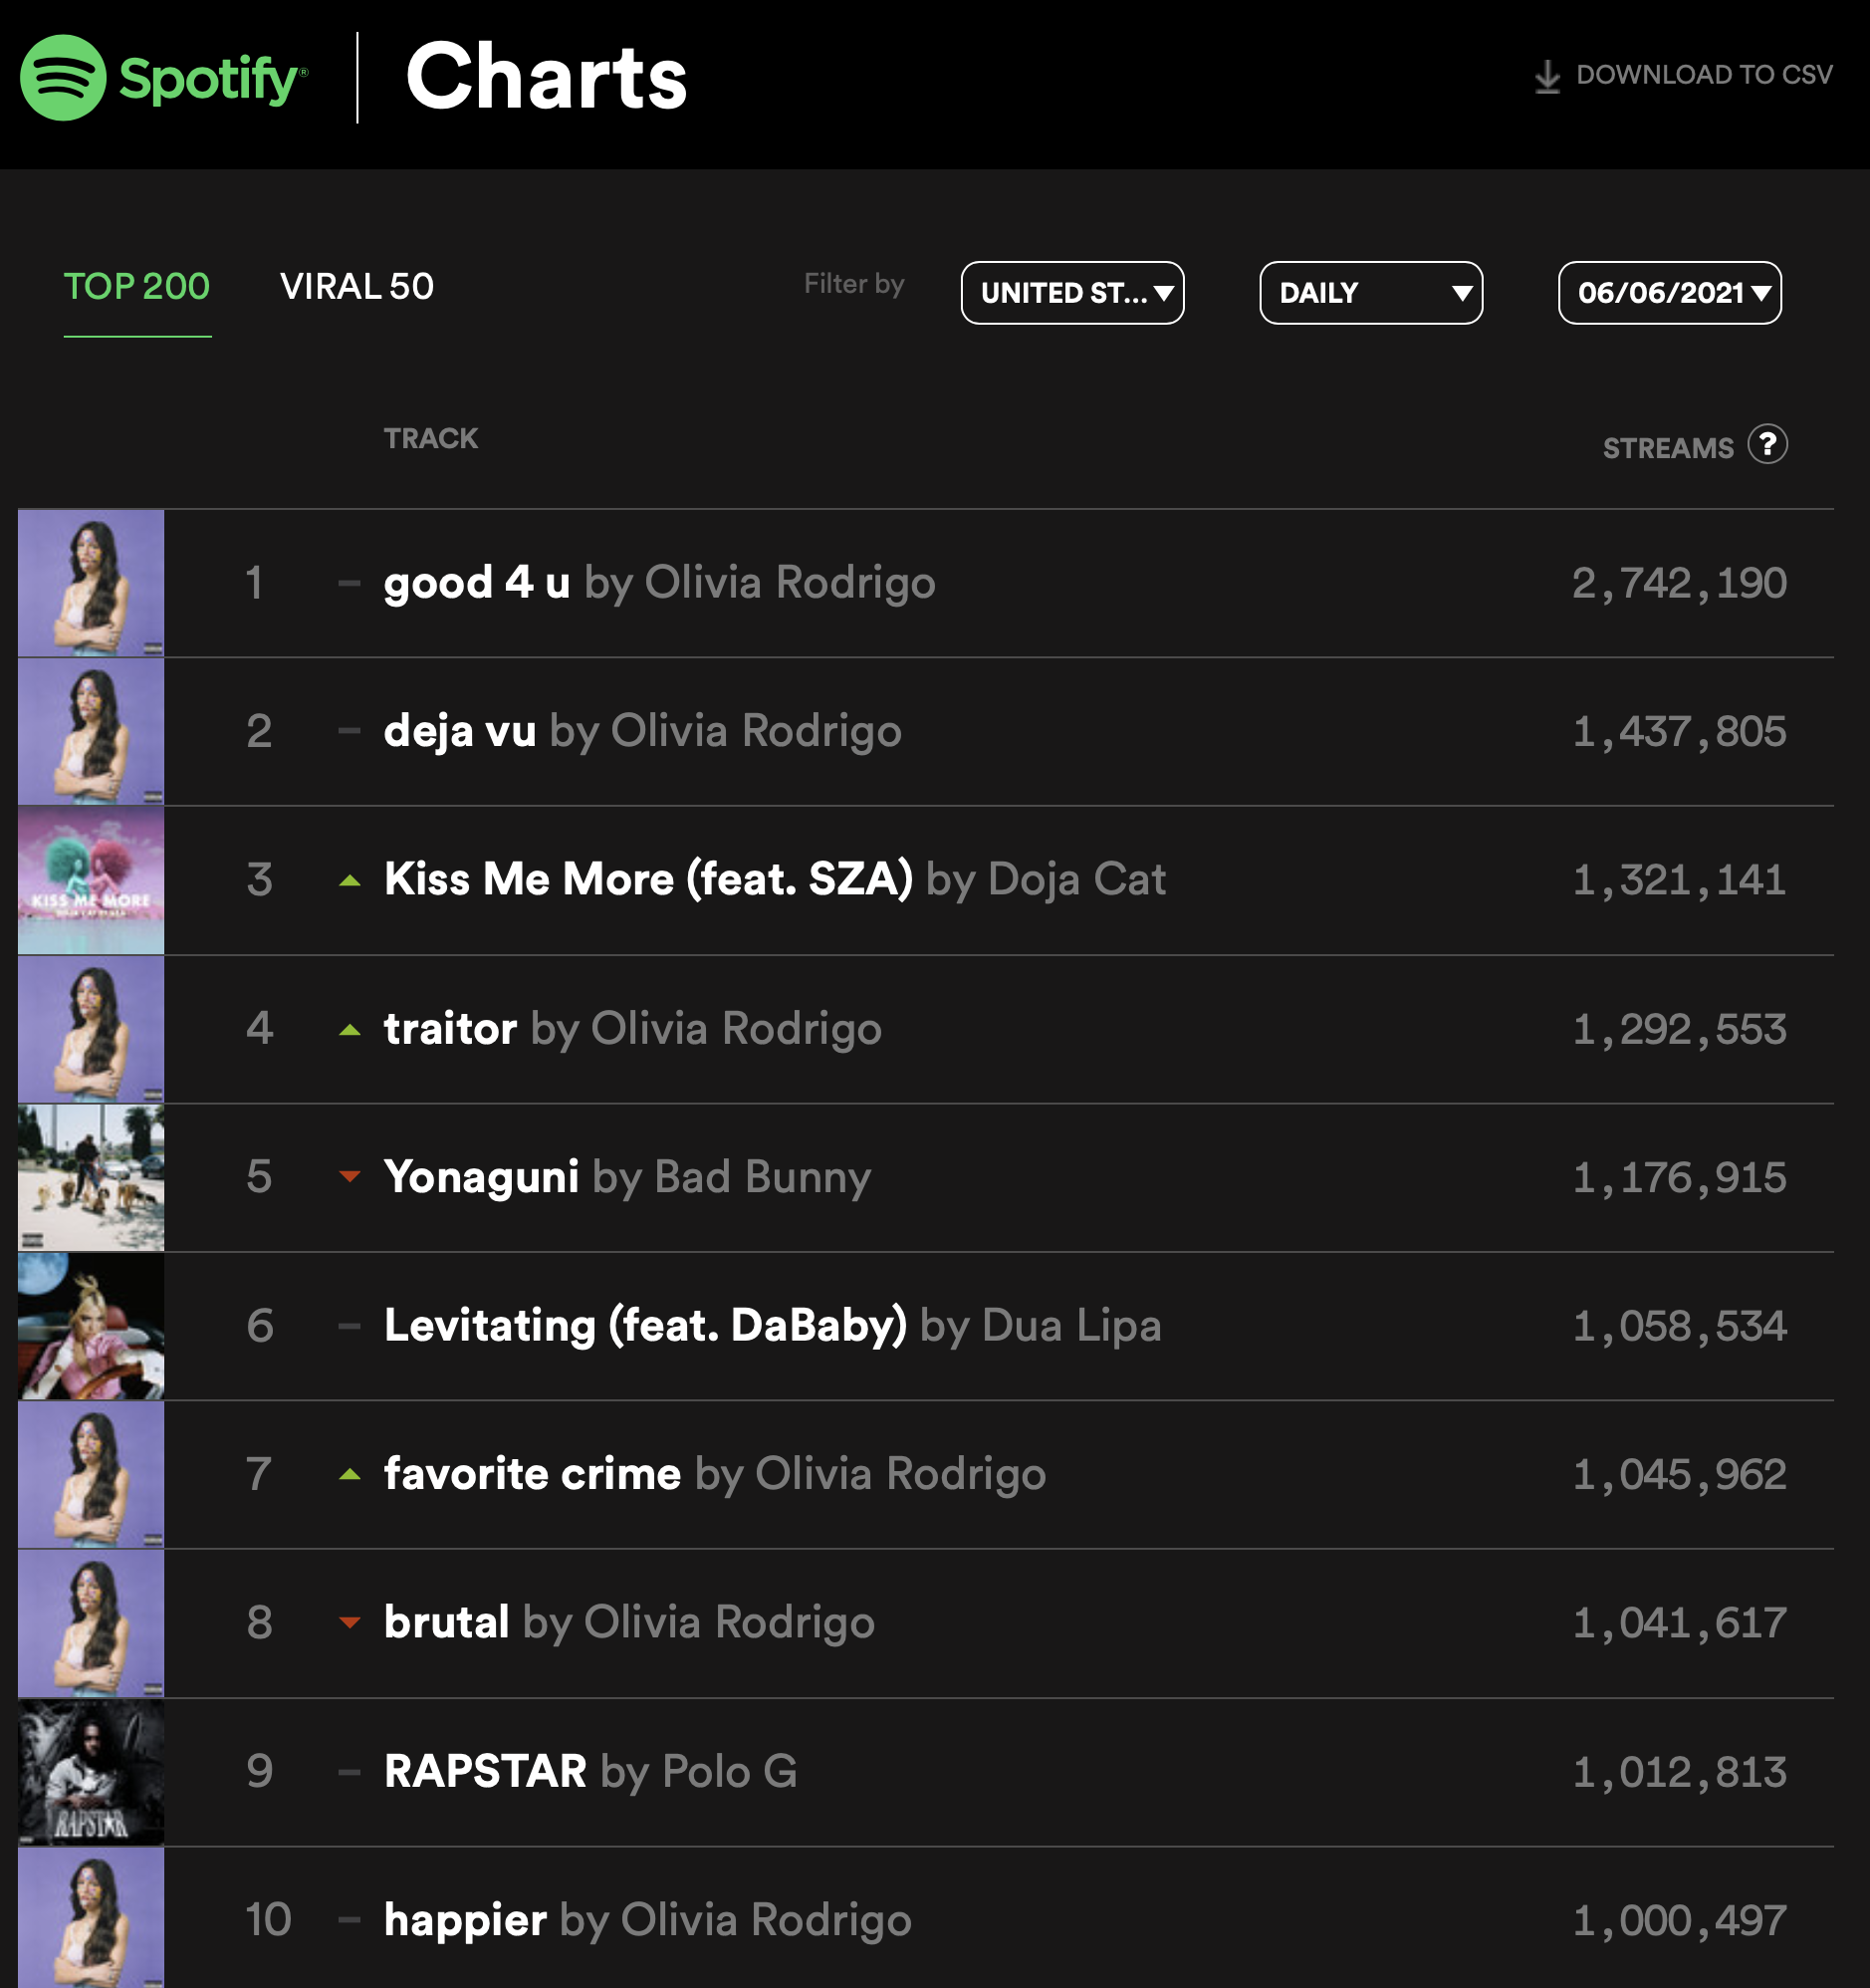Screen dimensions: 1870x1988
Task: Click the Spotify logo icon
Action: tap(63, 78)
